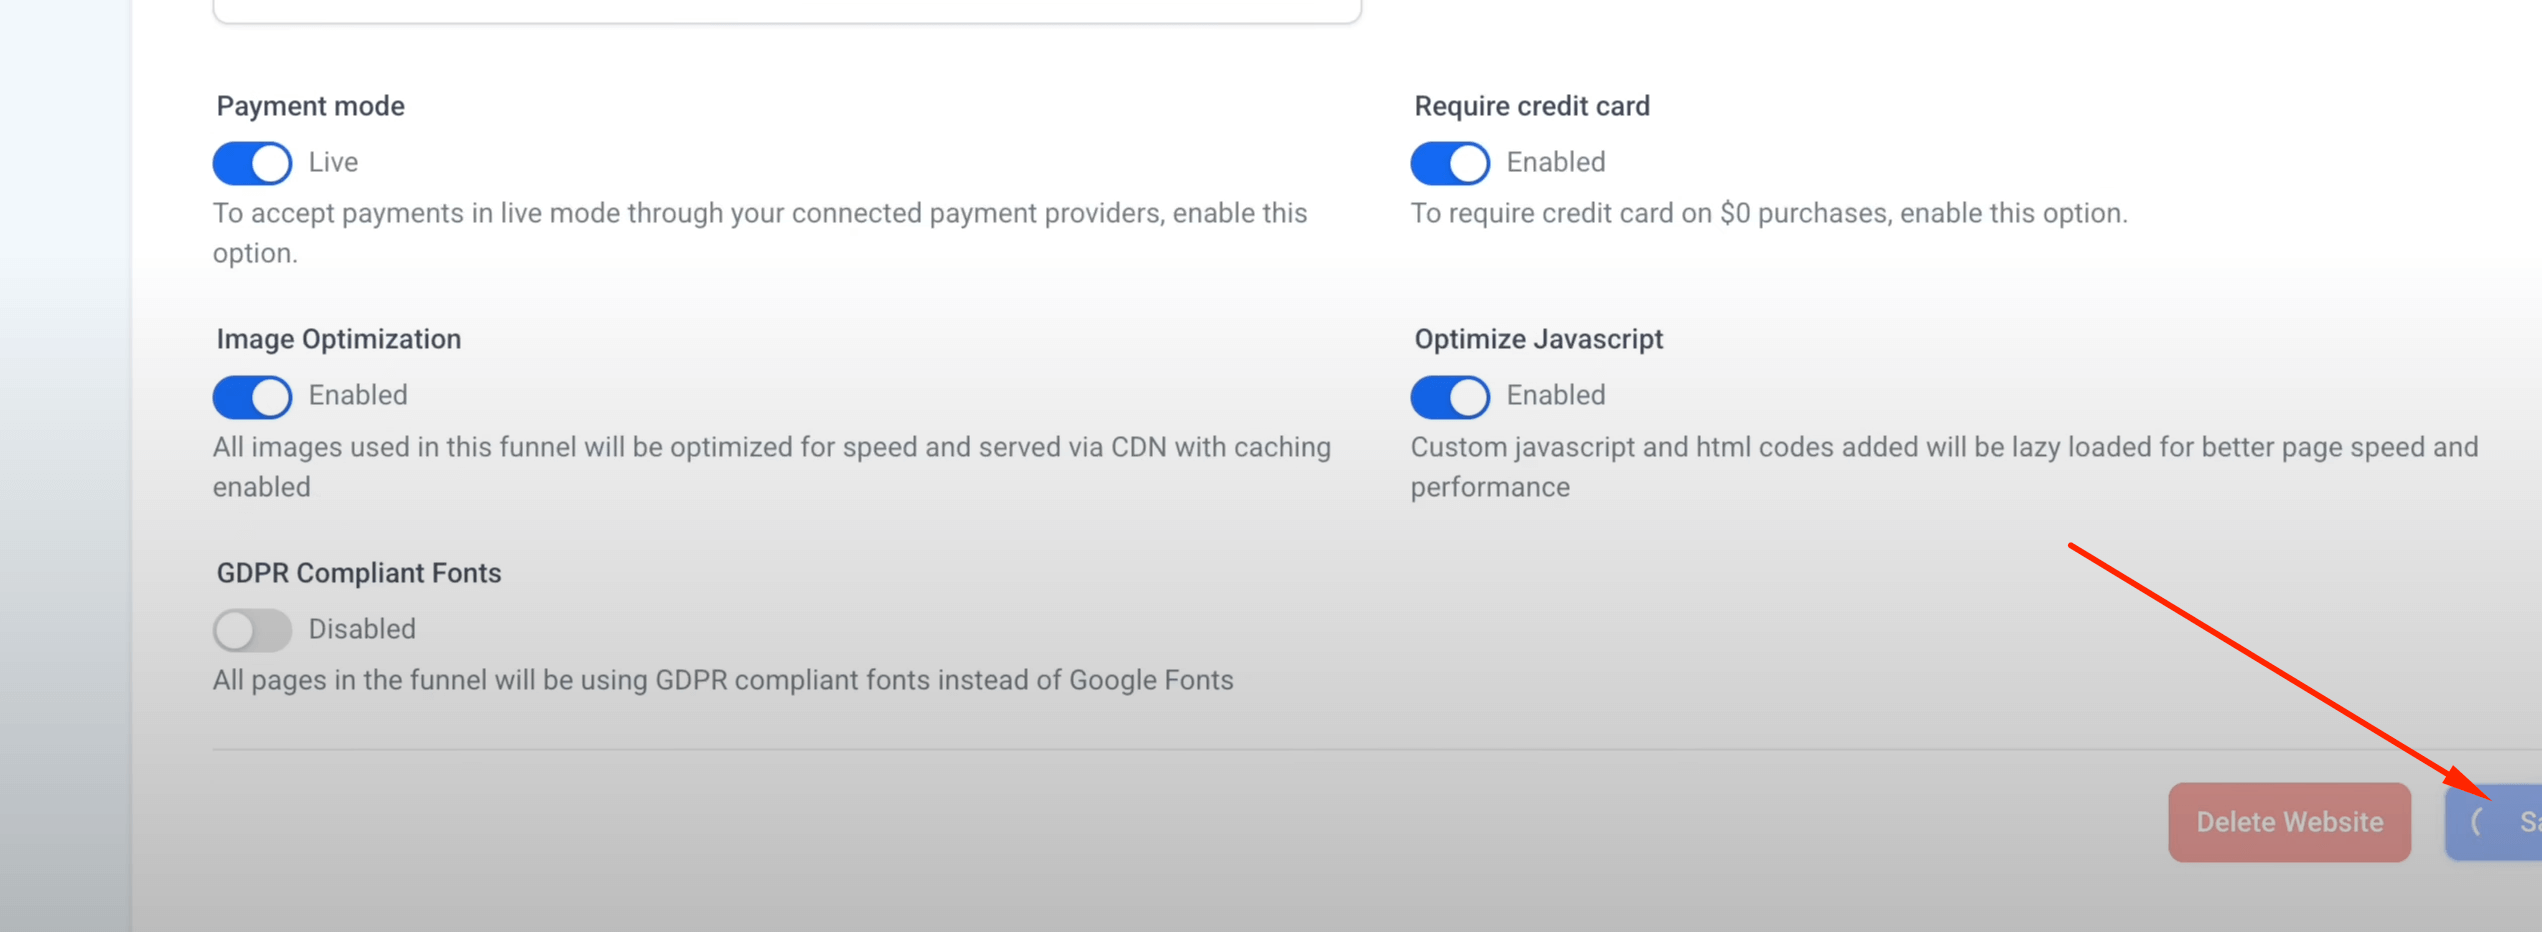Click the "Enabled" label under Require credit card

[1555, 162]
